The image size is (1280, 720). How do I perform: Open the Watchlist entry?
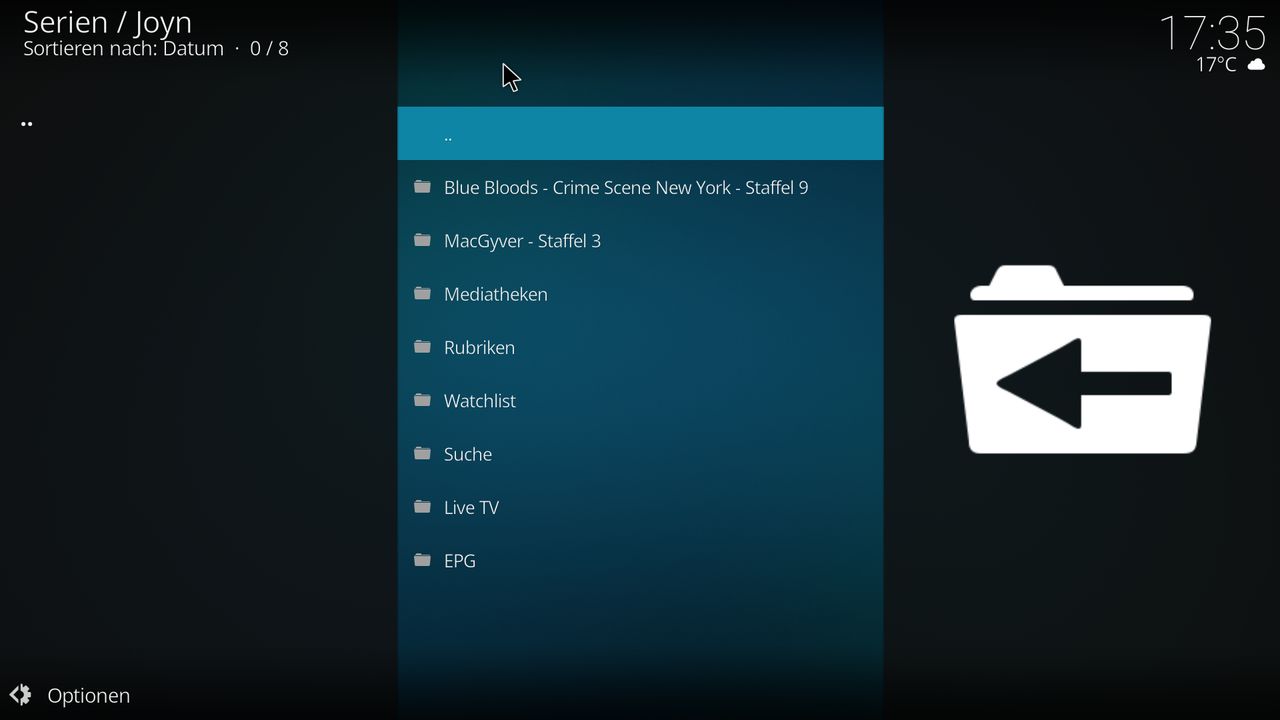[x=640, y=400]
